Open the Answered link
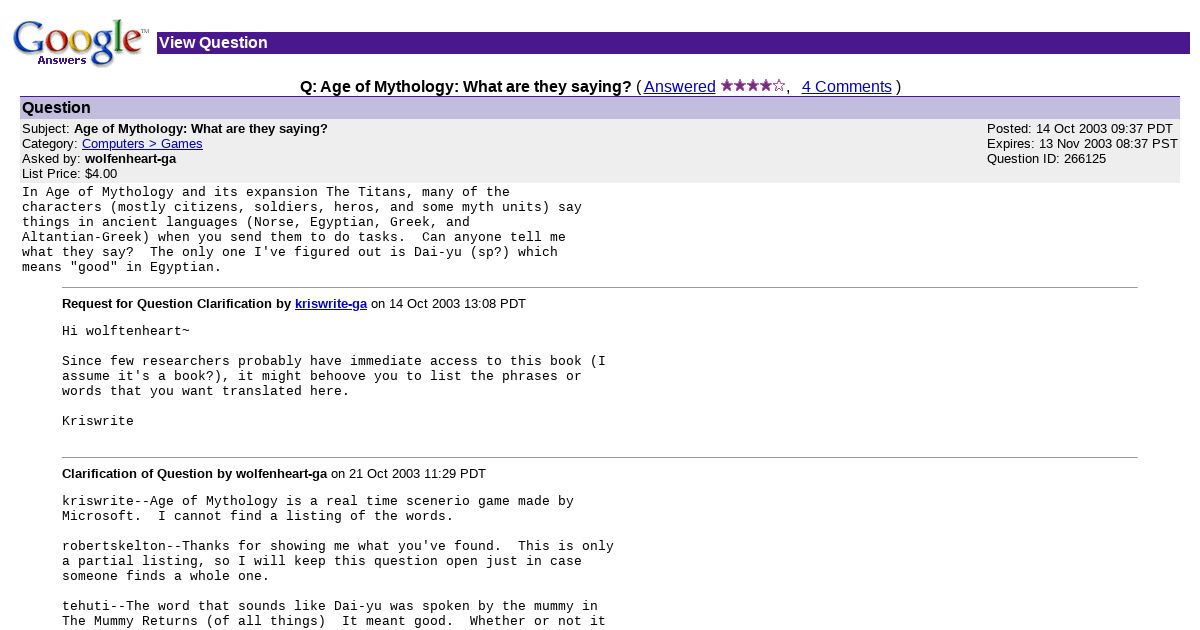This screenshot has height=630, width=1200. point(679,87)
